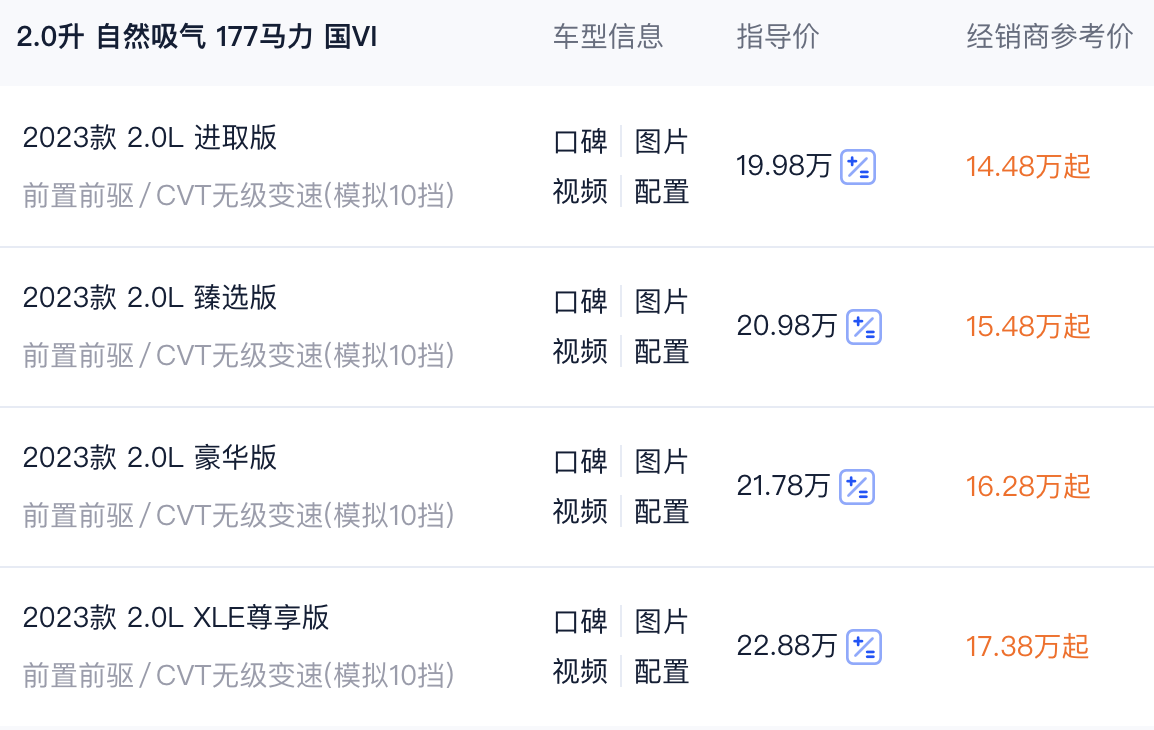The width and height of the screenshot is (1154, 730).
Task: Select the 2023款 2.0L 臻选版 title
Action: click(x=150, y=298)
